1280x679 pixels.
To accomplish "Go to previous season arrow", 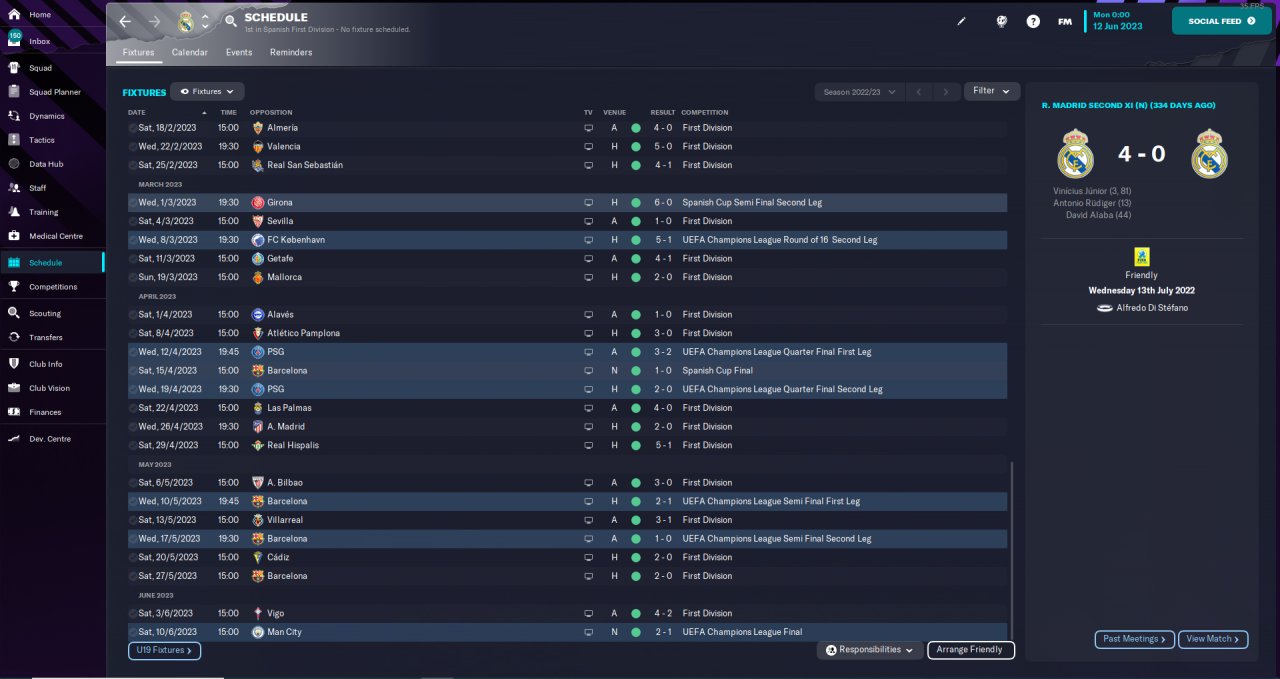I will click(x=919, y=91).
